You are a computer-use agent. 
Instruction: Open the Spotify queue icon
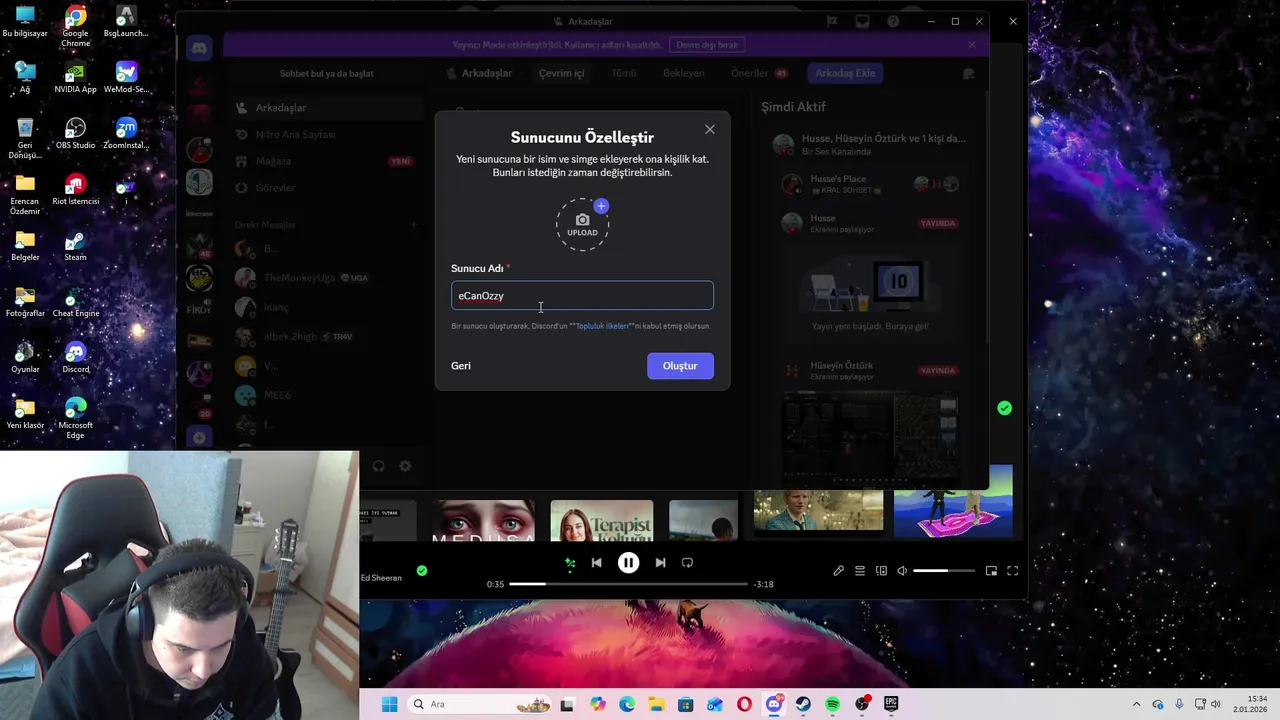[x=859, y=571]
